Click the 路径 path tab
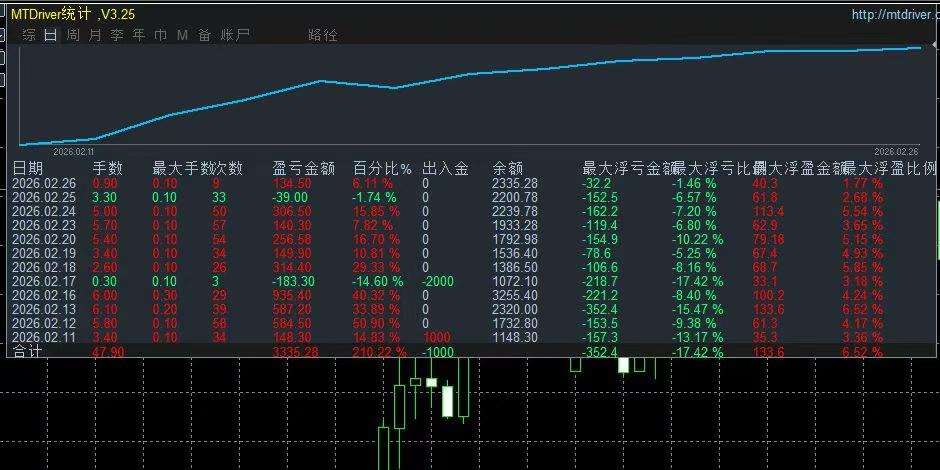Screen dimensions: 940x470 pos(323,35)
